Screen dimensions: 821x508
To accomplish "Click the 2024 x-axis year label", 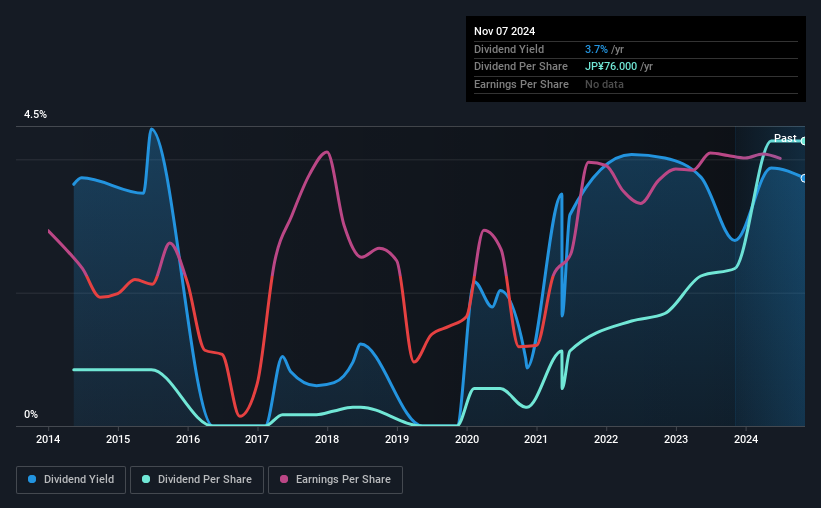I will pyautogui.click(x=746, y=439).
